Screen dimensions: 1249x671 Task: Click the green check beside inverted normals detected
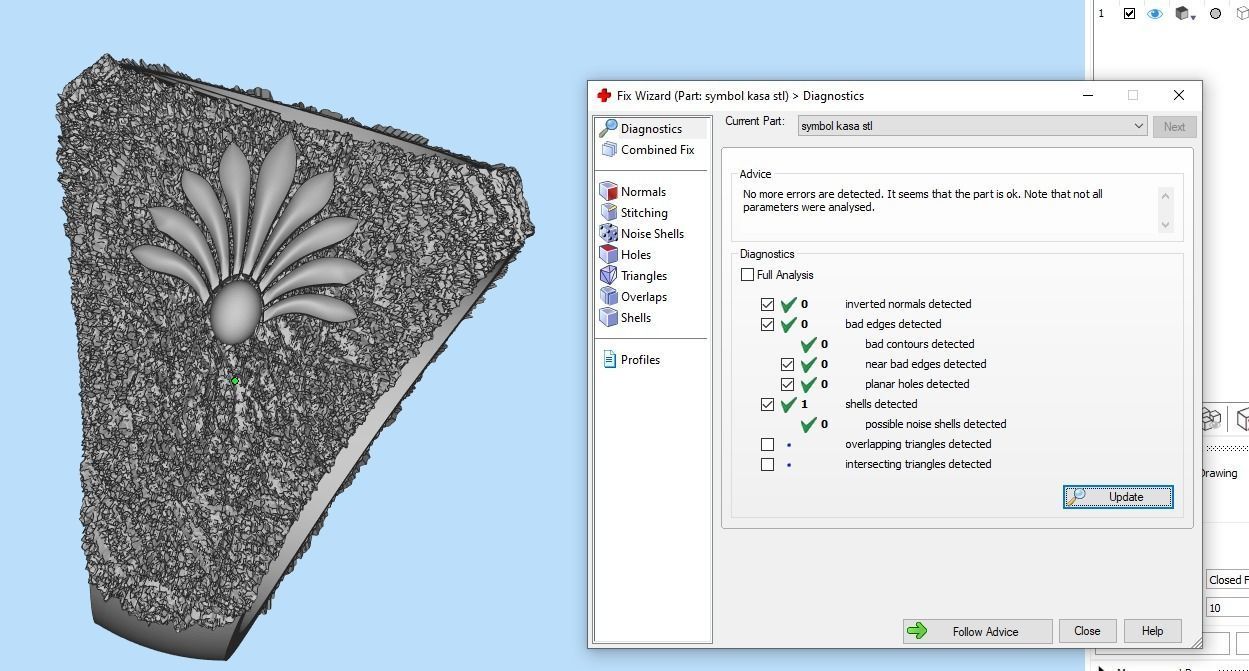[788, 304]
